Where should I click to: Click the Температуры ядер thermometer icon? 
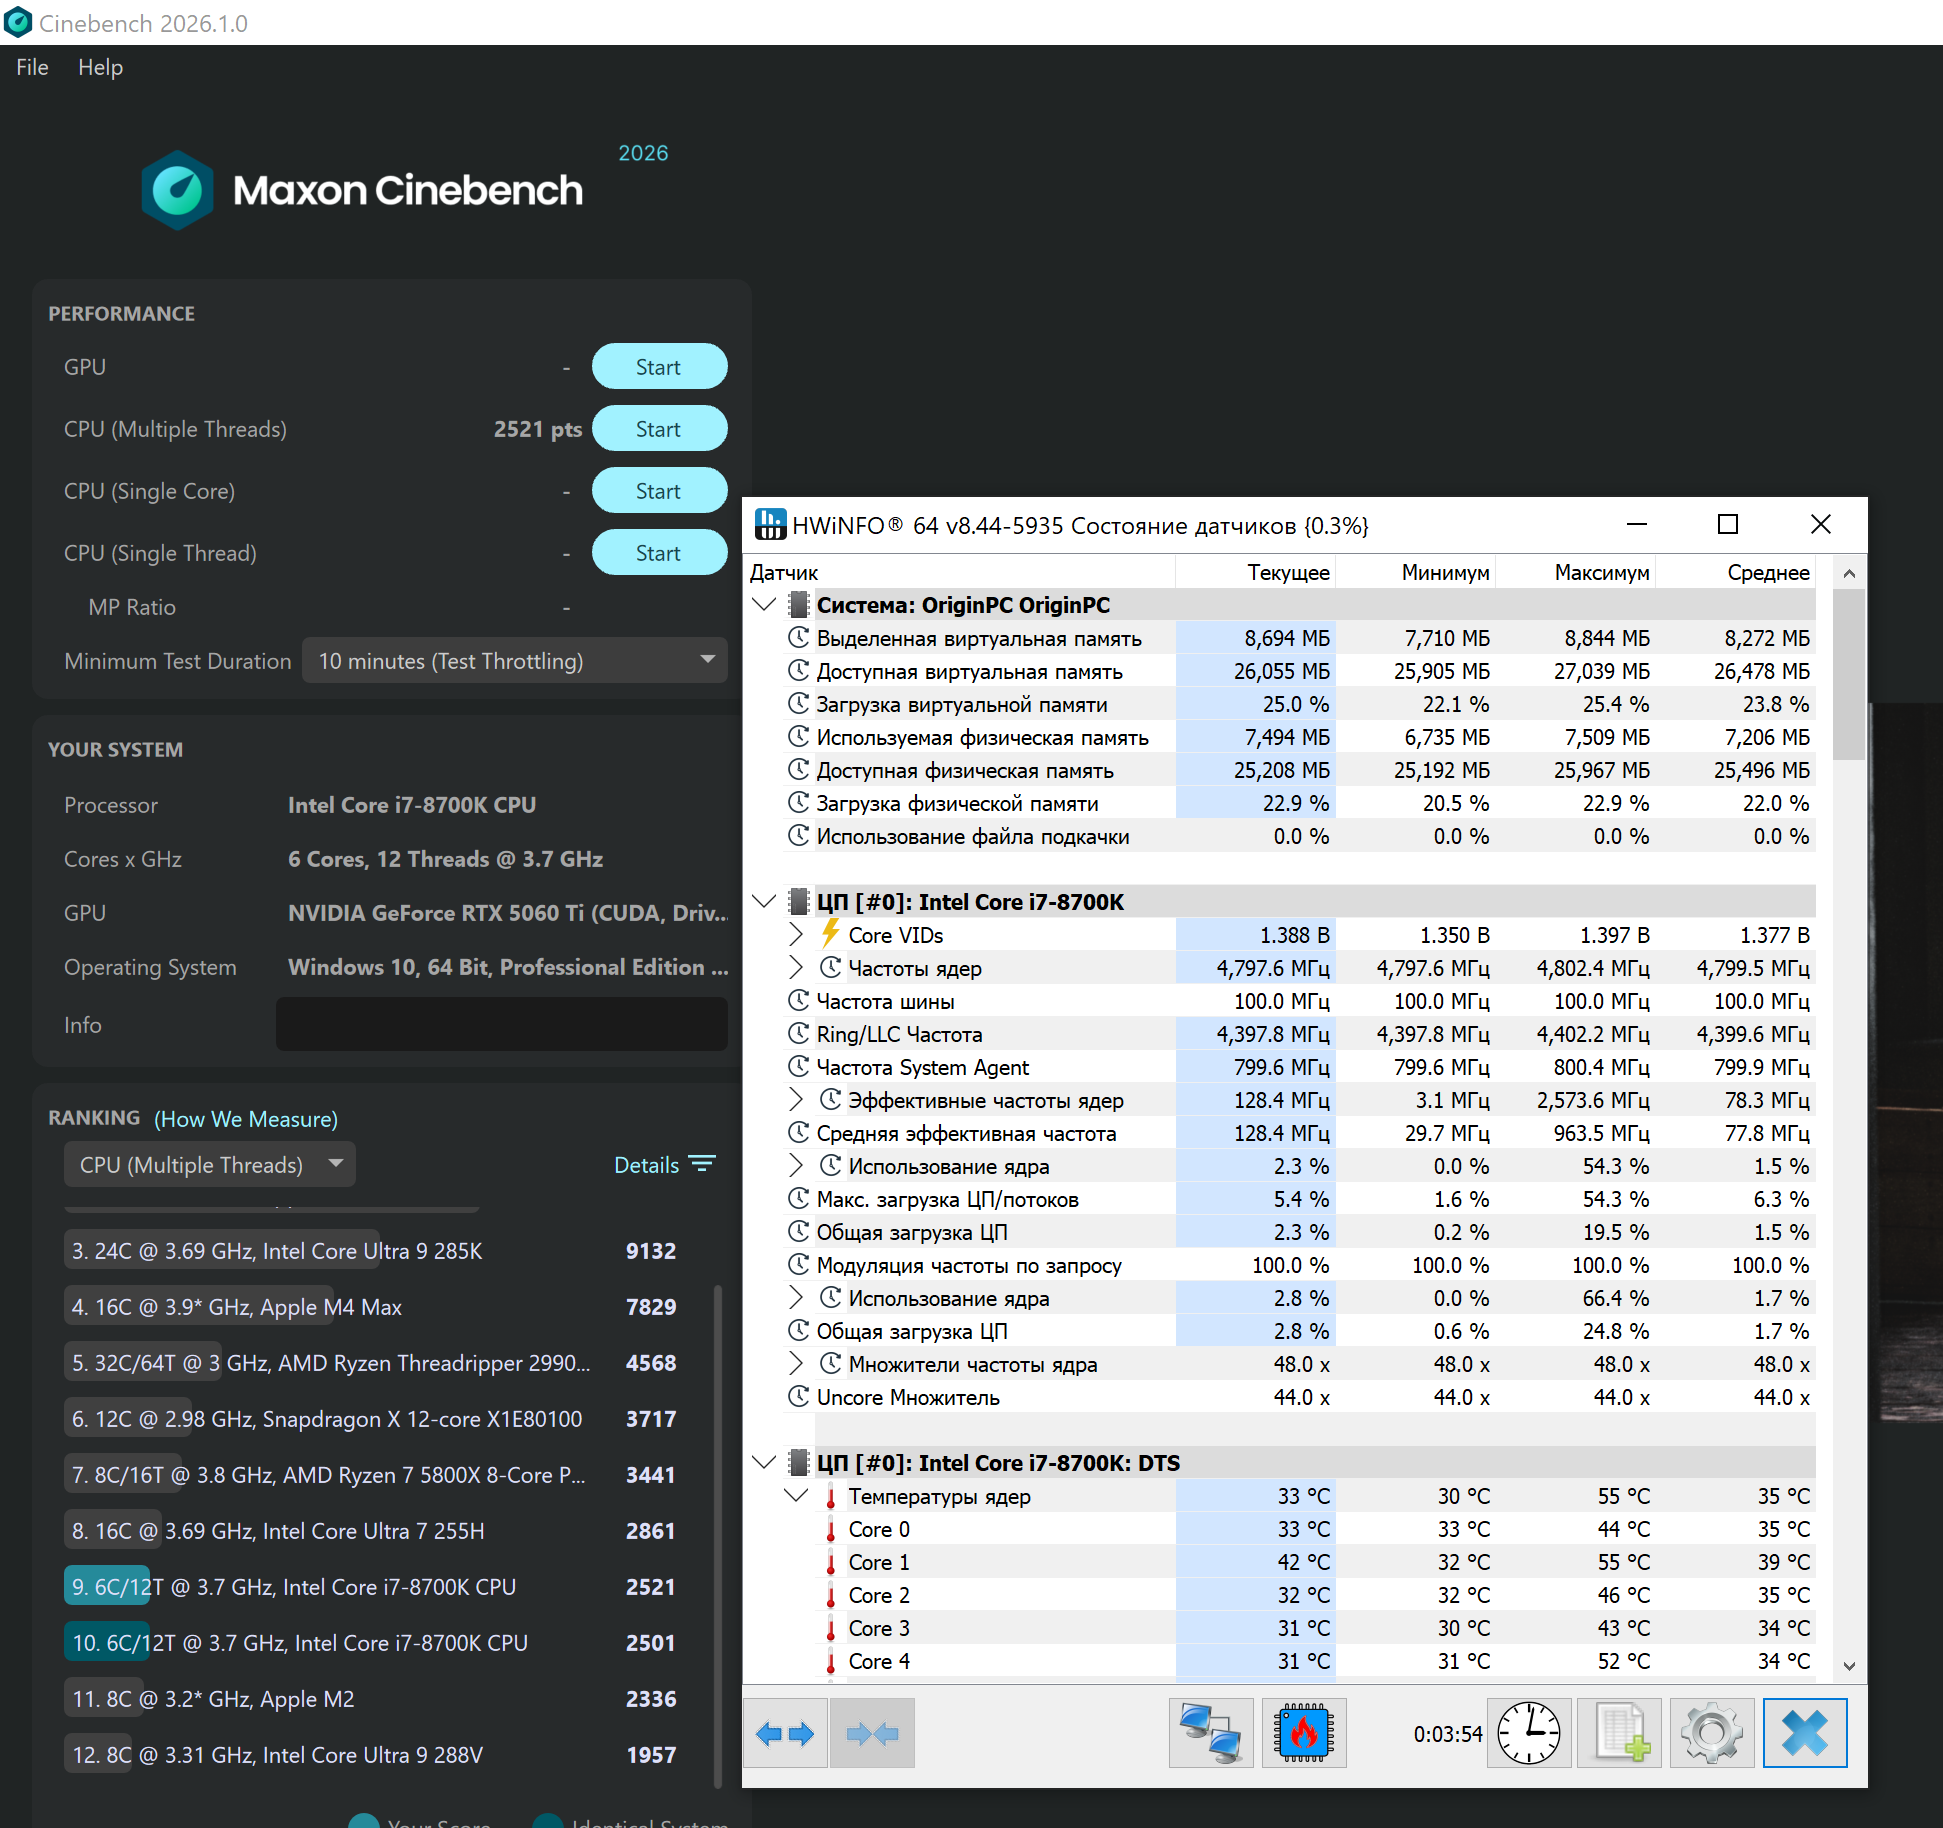(x=830, y=1496)
